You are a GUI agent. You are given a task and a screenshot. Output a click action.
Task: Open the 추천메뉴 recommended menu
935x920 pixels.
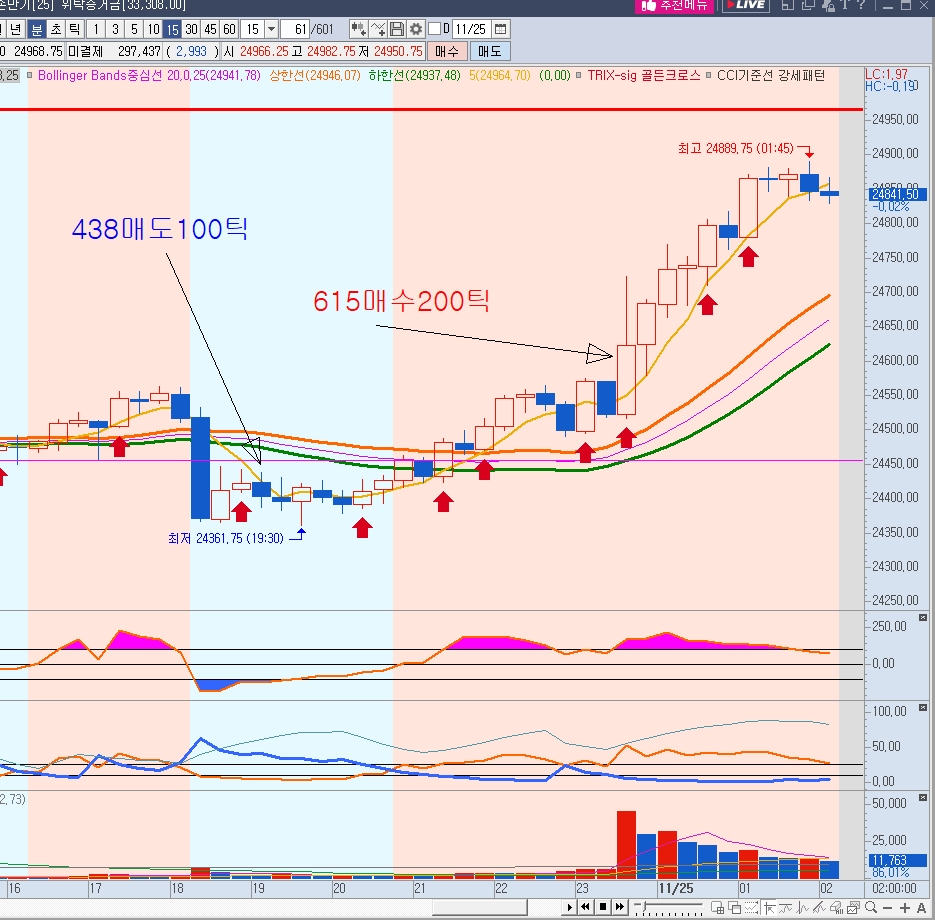point(674,5)
